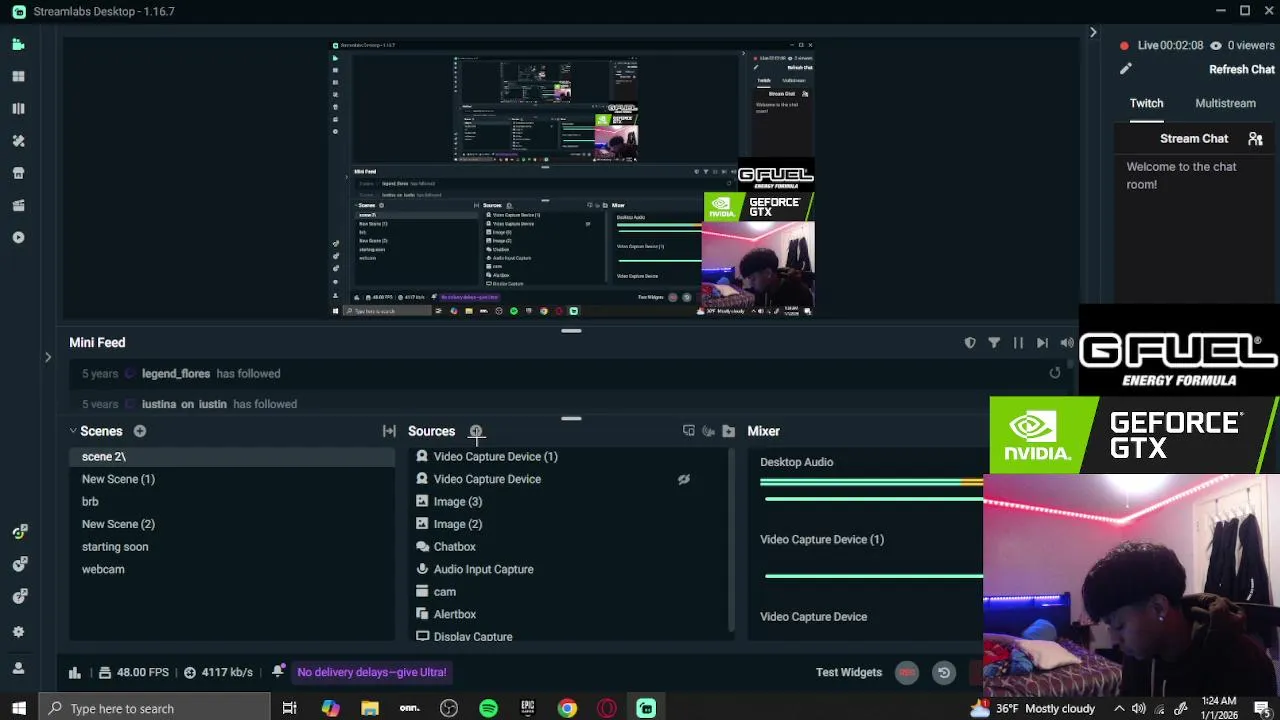Screen dimensions: 1280x720
Task: Open the Mini Feed filter funnel icon
Action: tap(994, 343)
